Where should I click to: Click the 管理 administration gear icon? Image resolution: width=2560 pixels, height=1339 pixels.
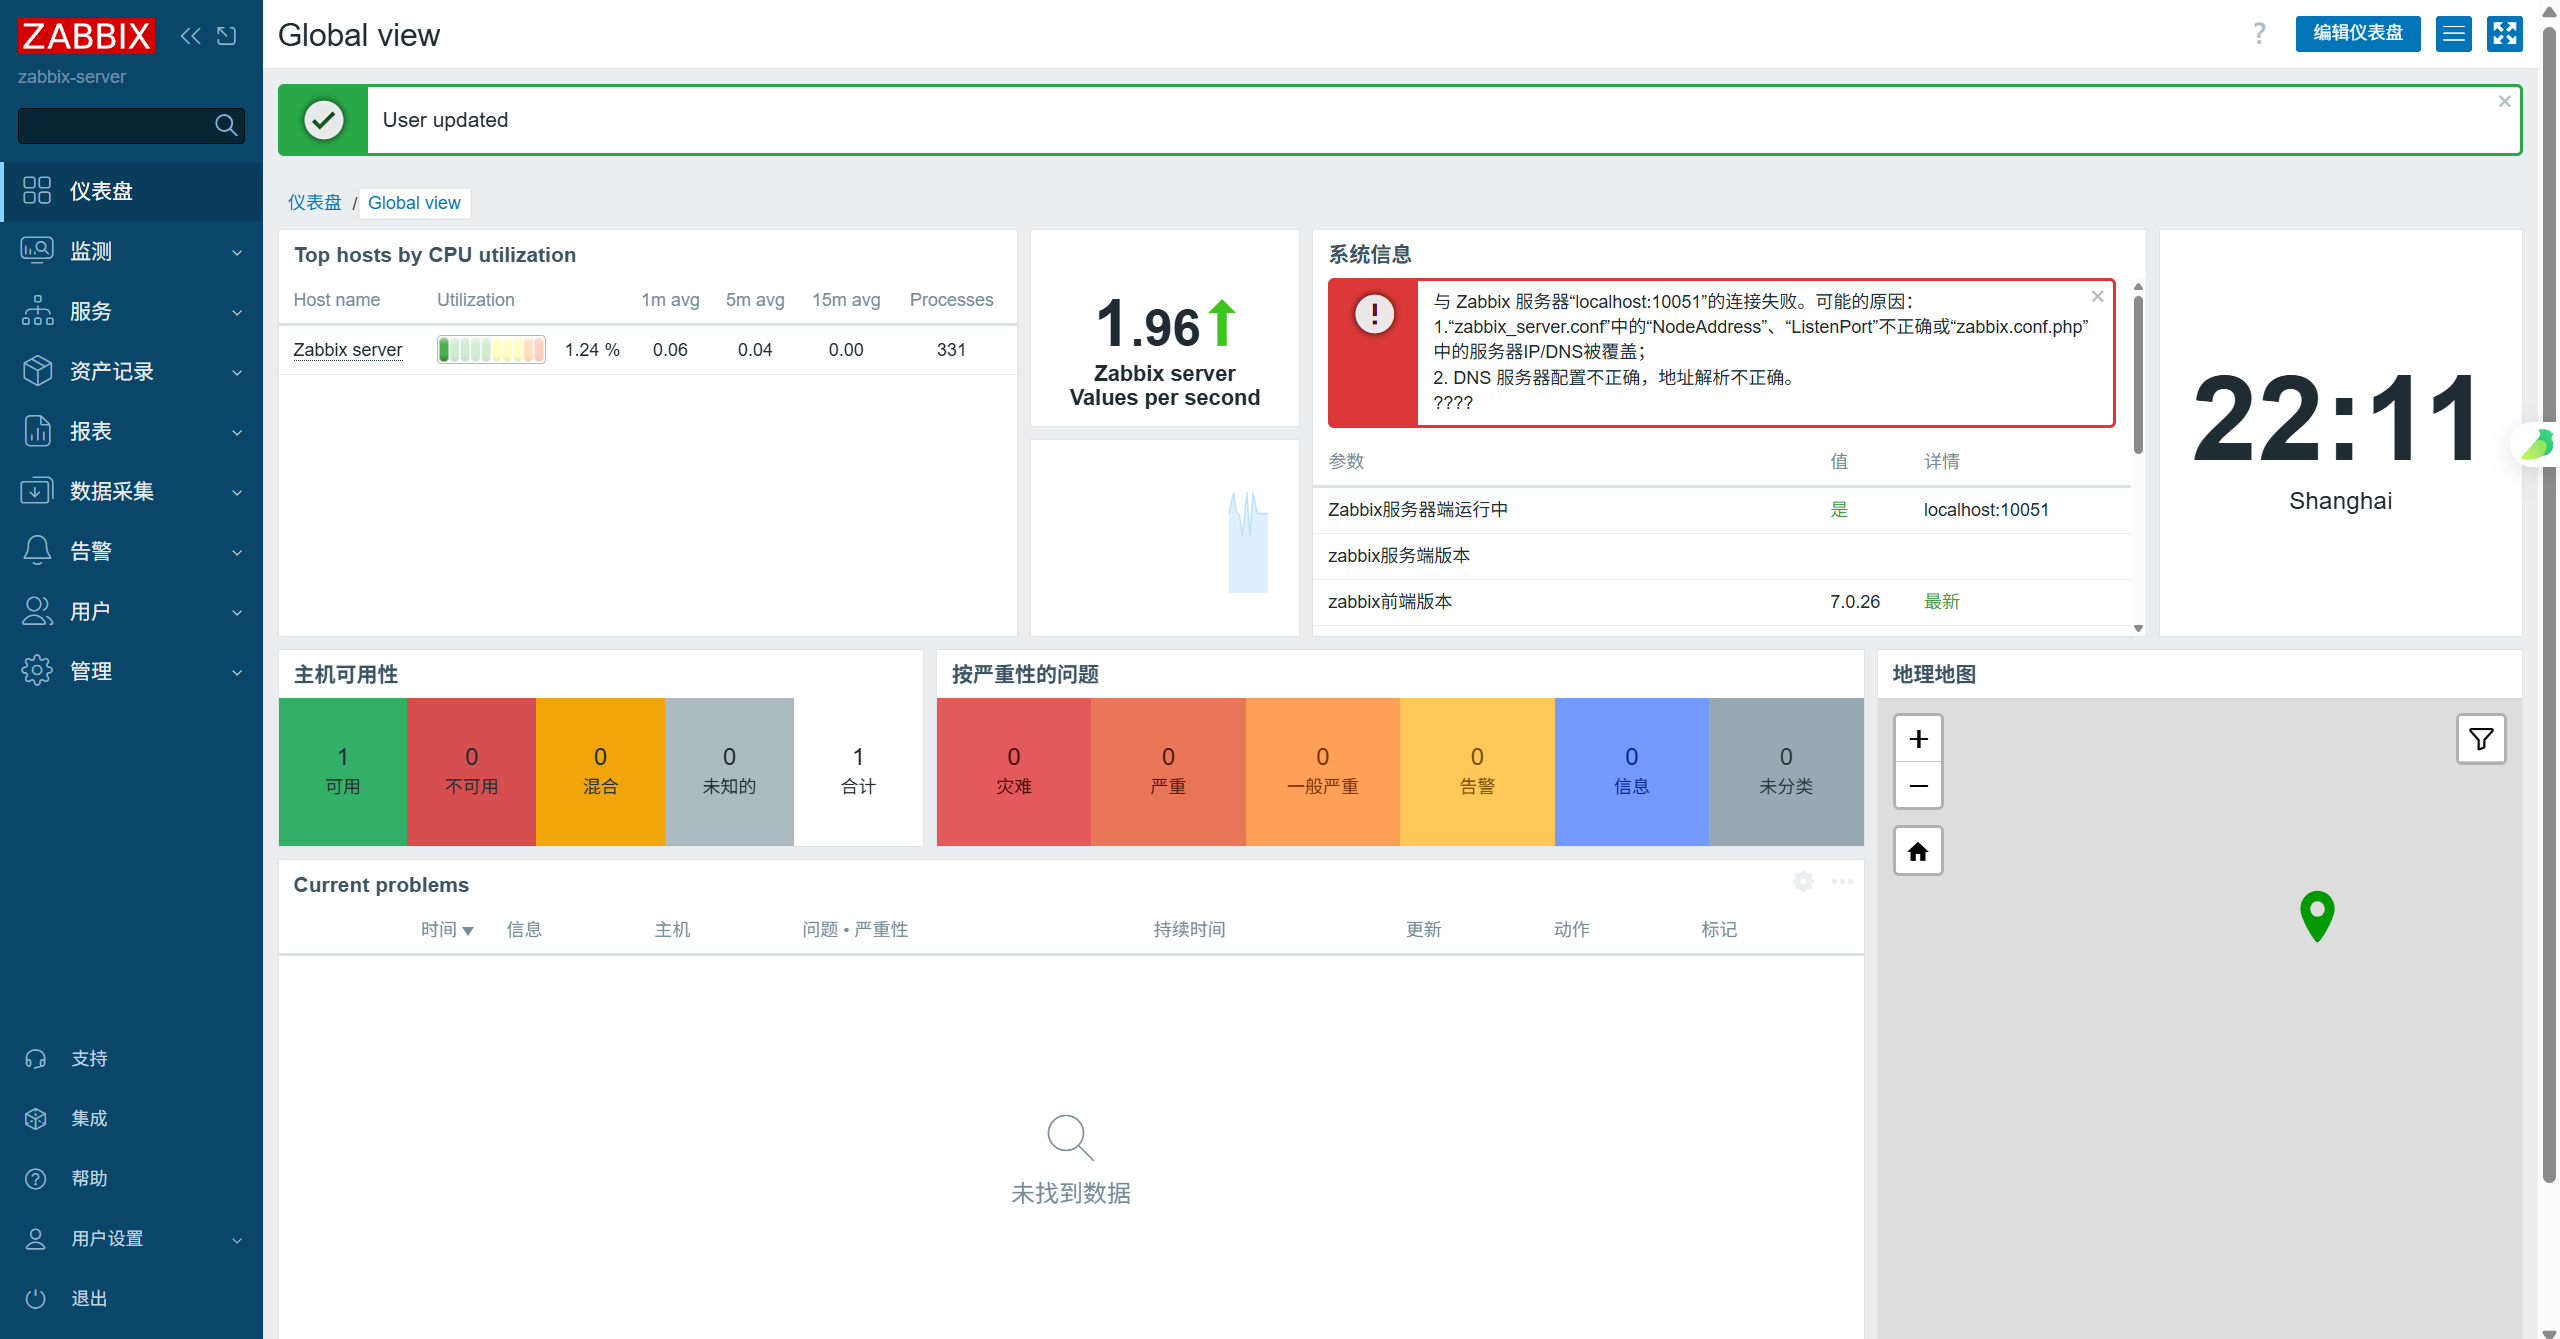click(x=37, y=670)
